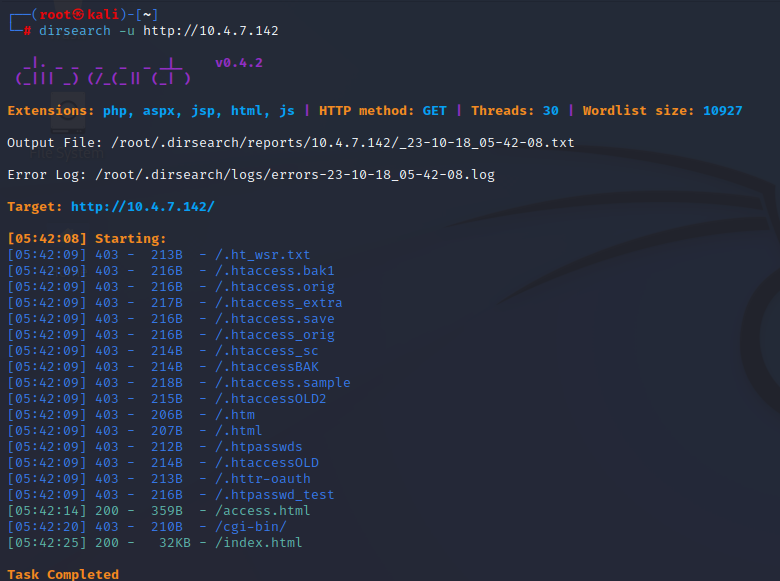The width and height of the screenshot is (780, 581).
Task: Click the /.htm result
Action: click(235, 414)
